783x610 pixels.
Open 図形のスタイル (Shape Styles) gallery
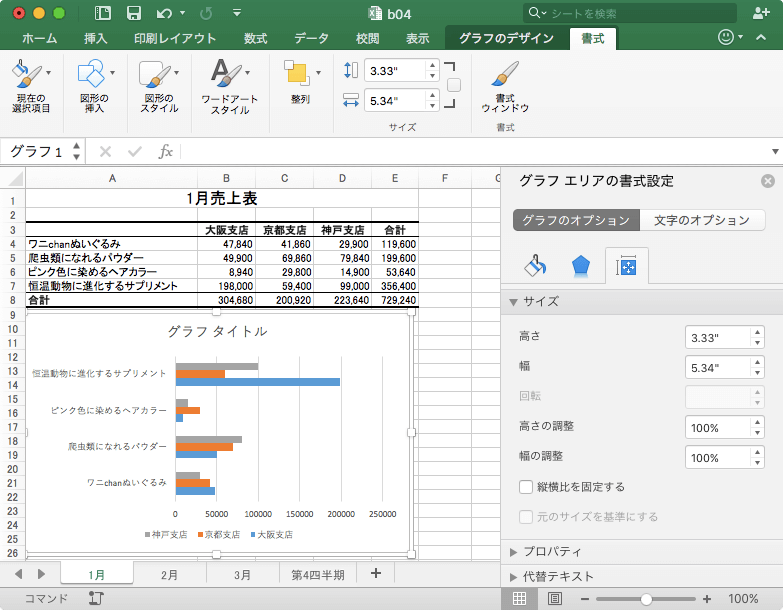pos(159,86)
